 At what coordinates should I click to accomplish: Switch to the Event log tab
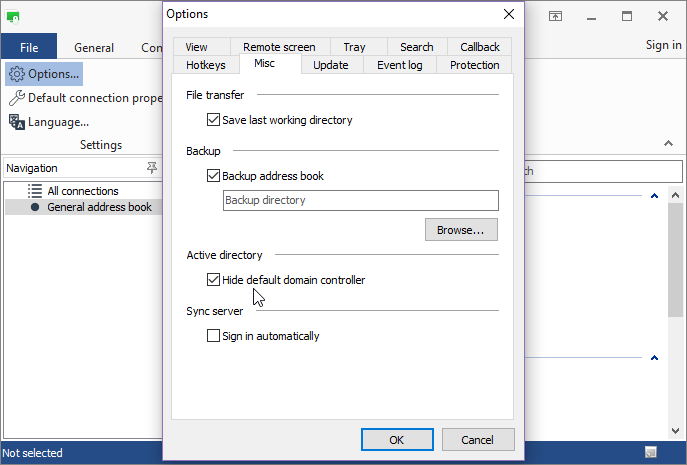[x=399, y=65]
